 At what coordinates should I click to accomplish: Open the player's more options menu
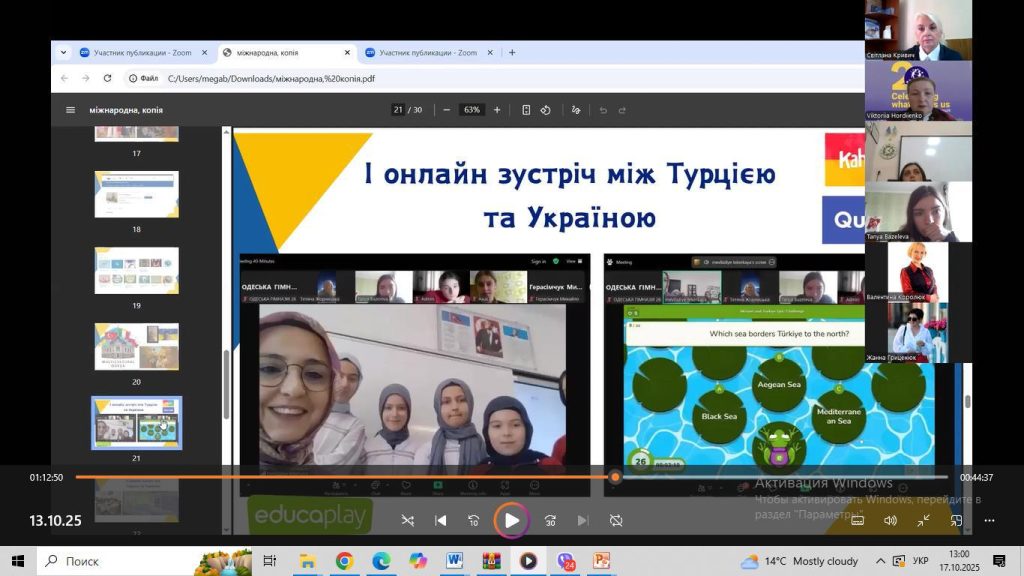[x=990, y=520]
